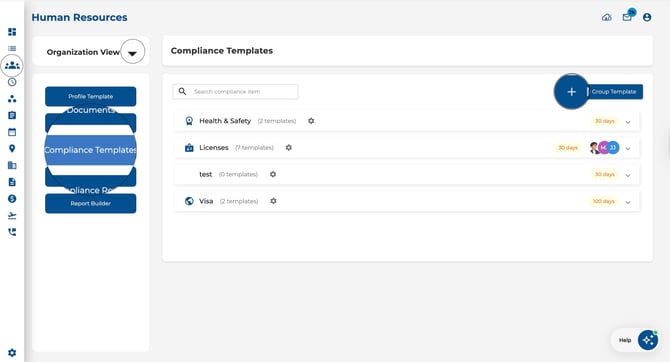Open the clock time tracking icon
The height and width of the screenshot is (362, 670).
click(12, 82)
